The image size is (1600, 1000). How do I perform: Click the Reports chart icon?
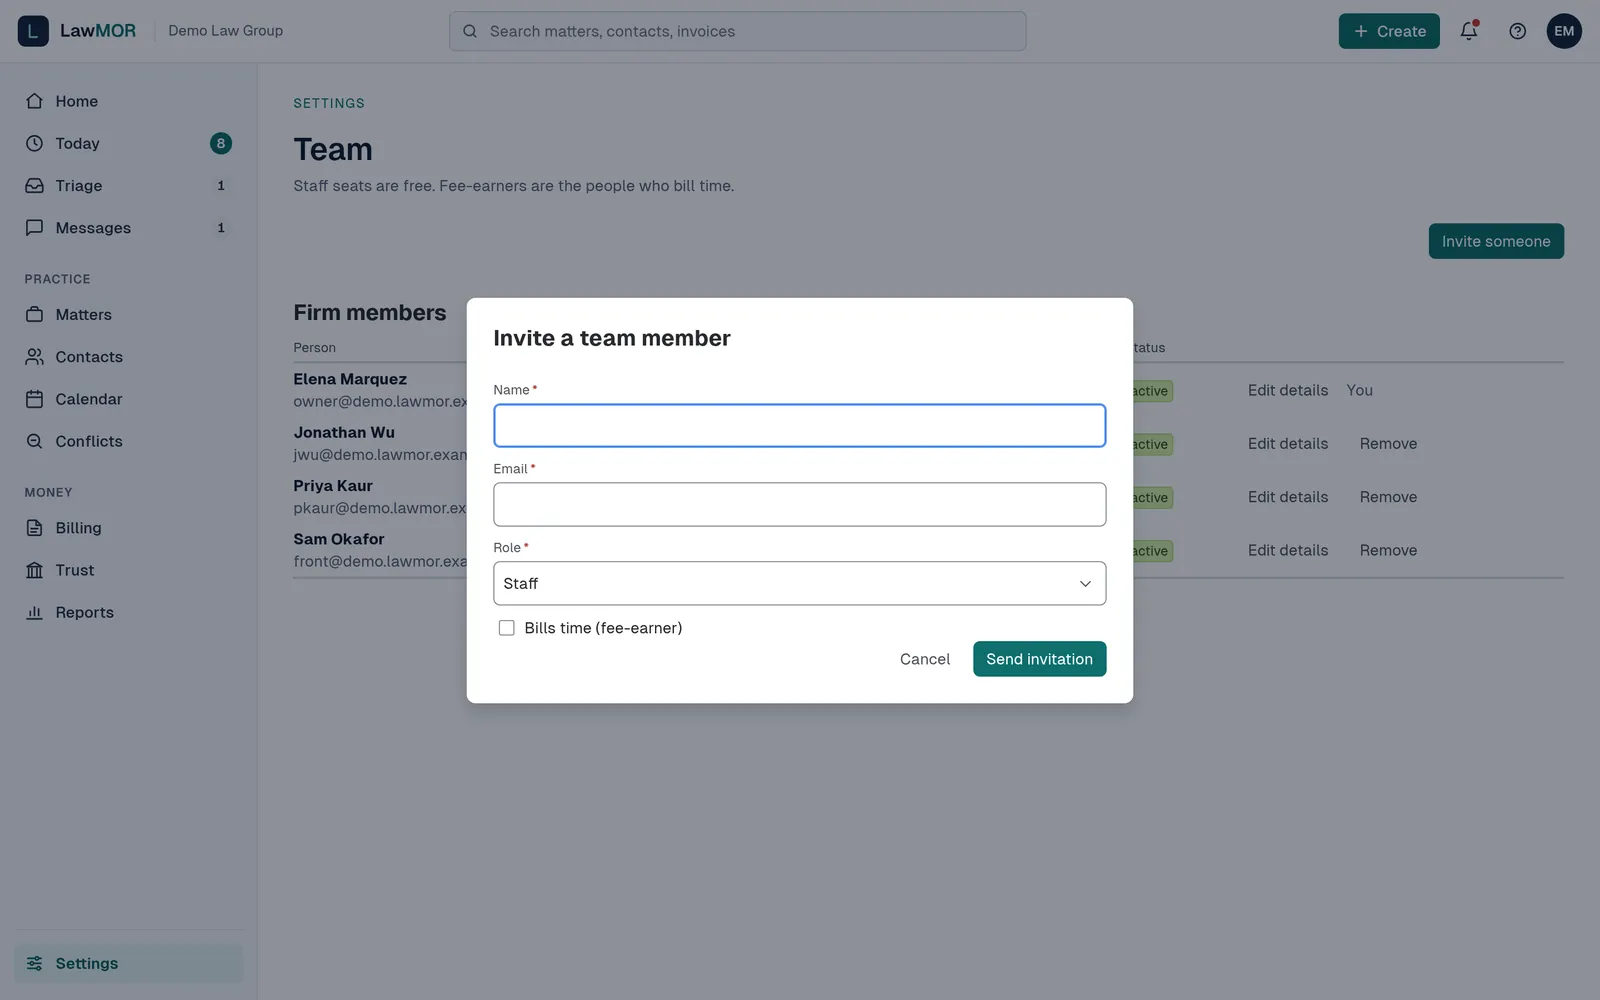pos(34,612)
